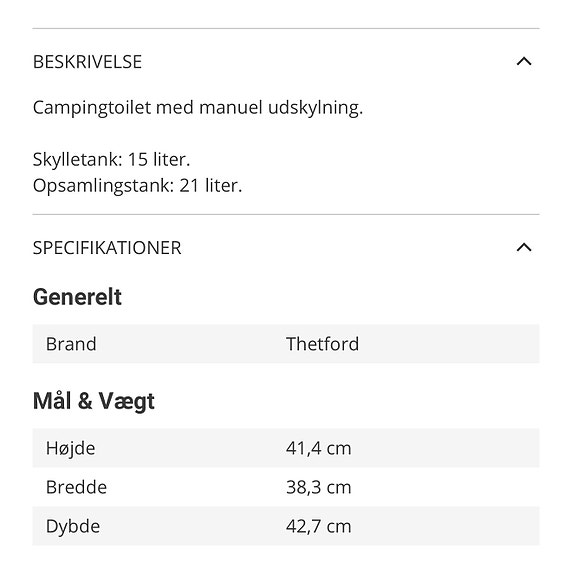Viewport: 572px width, 575px height.
Task: Select the 42,7 cm depth value
Action: [x=319, y=526]
